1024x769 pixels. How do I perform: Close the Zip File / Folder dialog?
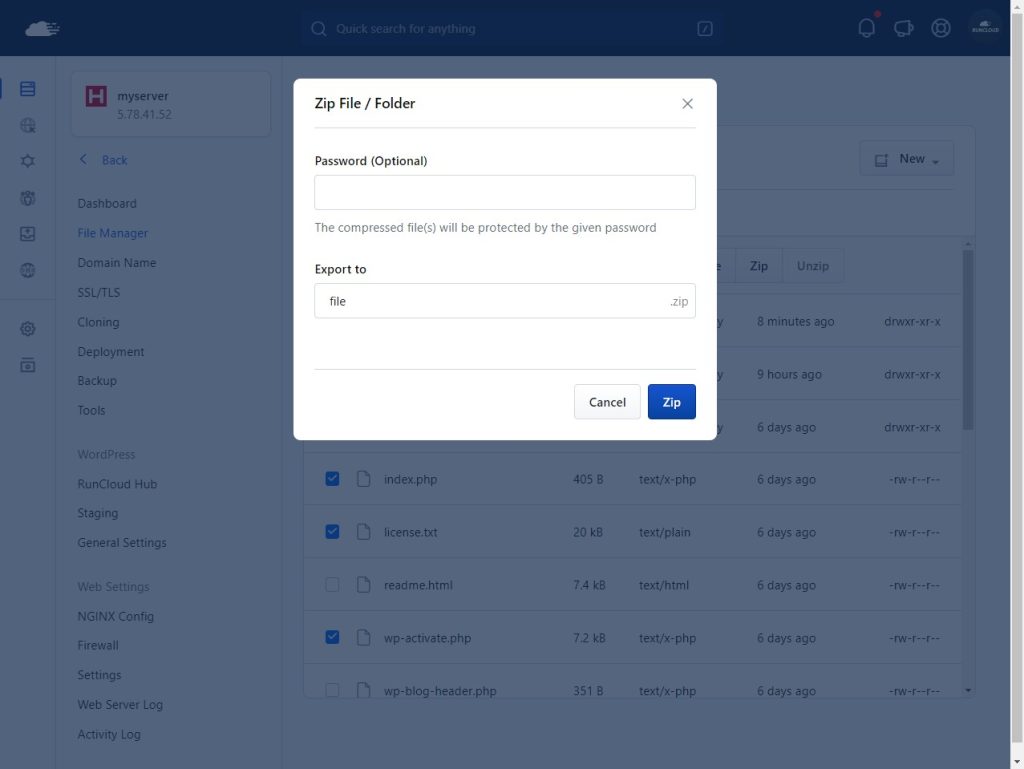tap(687, 104)
